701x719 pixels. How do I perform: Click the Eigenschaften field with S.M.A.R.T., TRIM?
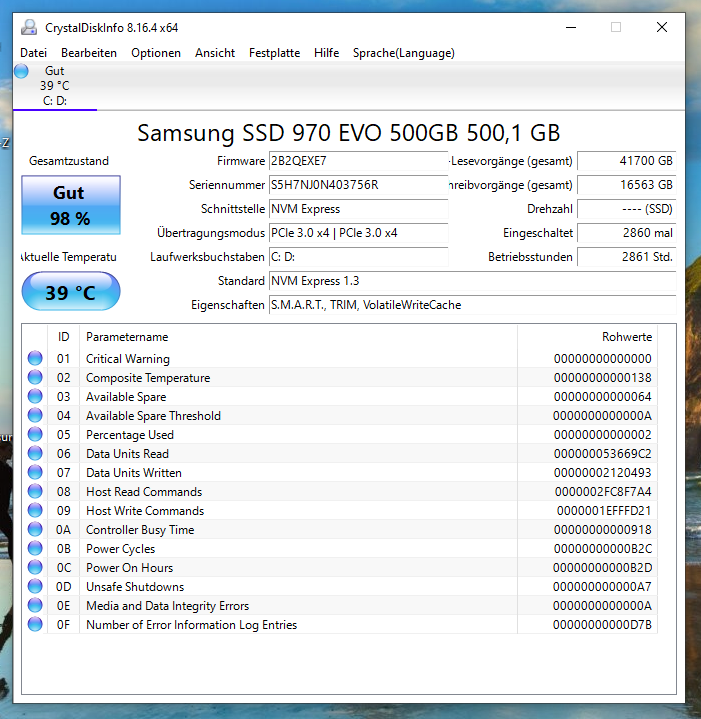[x=472, y=305]
